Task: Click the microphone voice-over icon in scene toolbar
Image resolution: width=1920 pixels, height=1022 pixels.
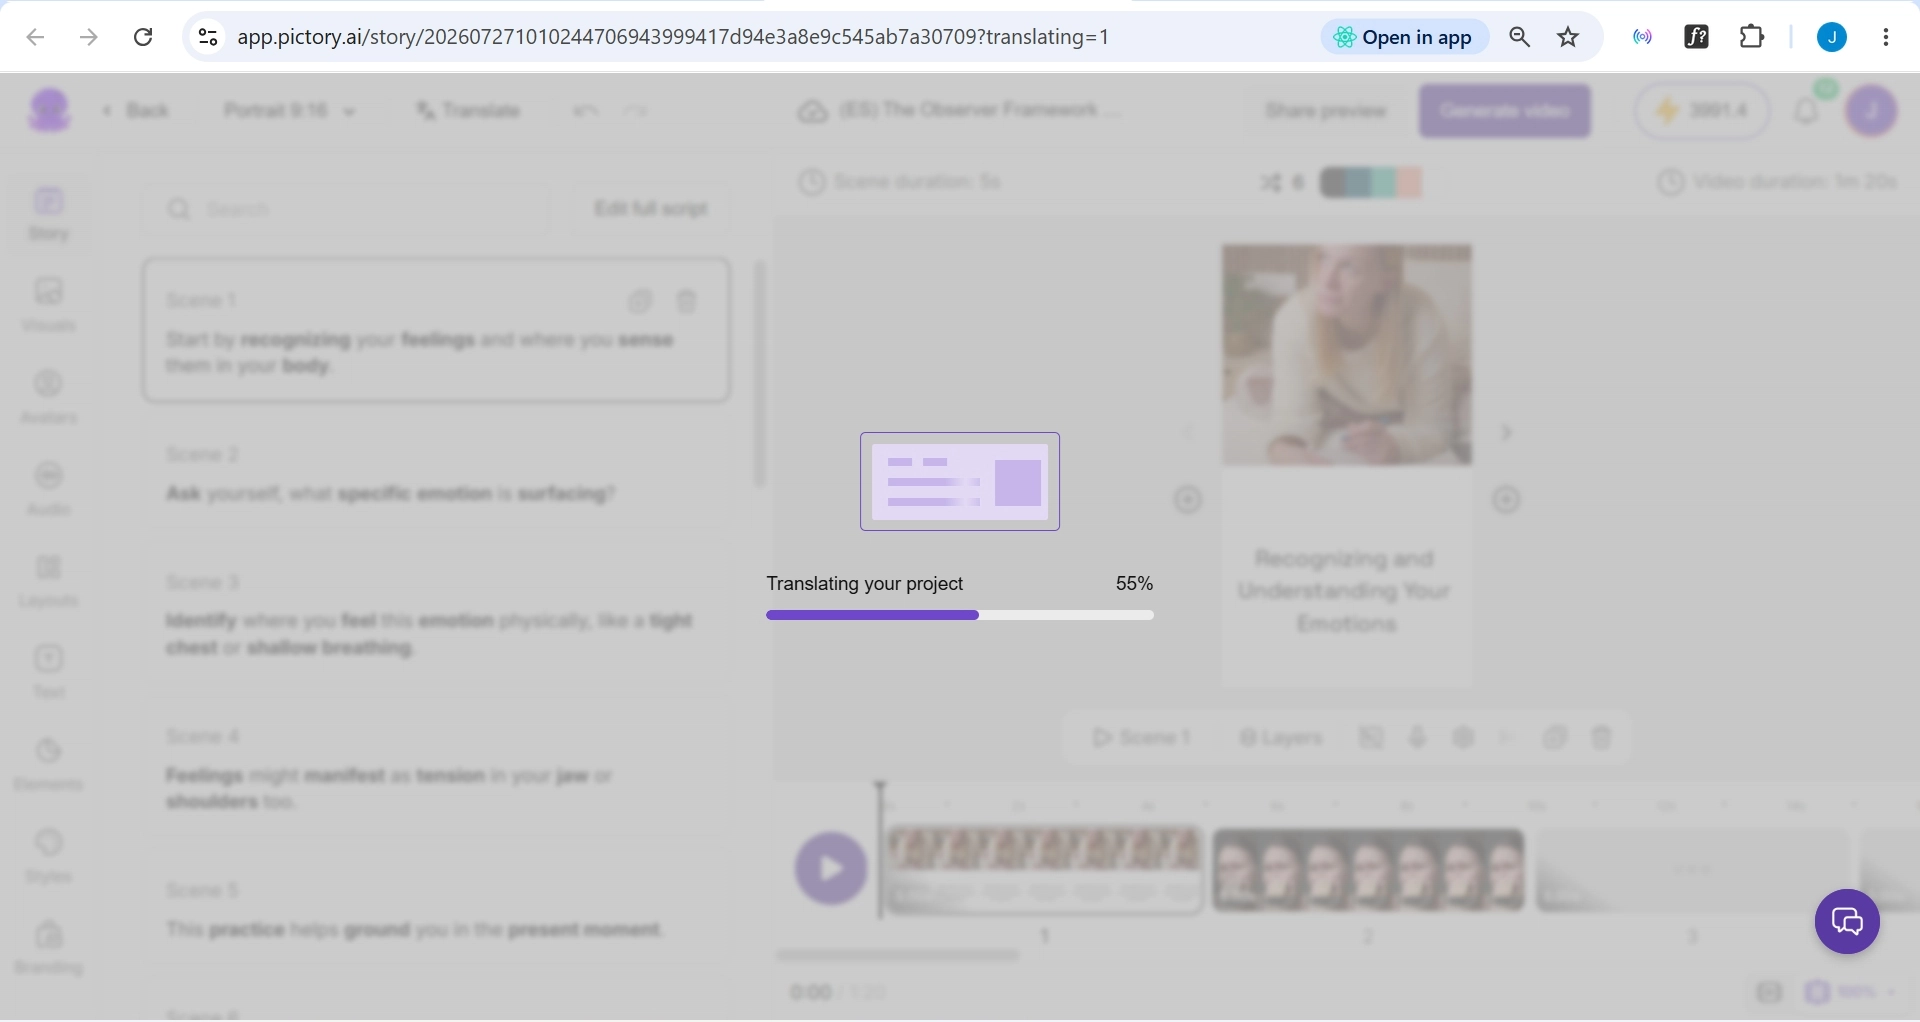Action: pos(1417,738)
